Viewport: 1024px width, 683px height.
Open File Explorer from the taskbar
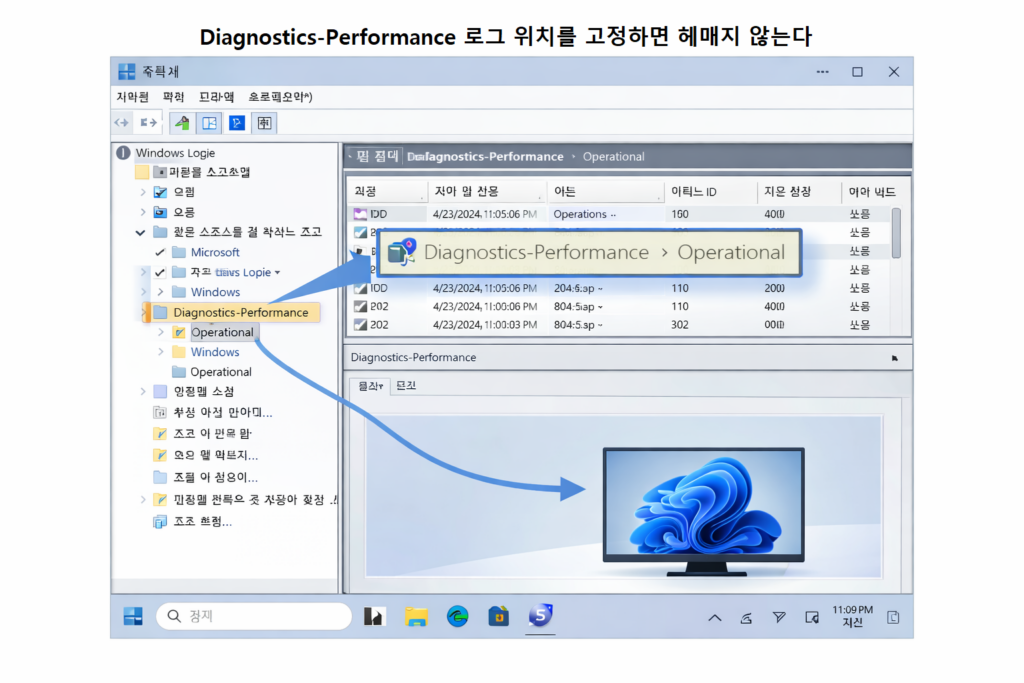[x=416, y=616]
